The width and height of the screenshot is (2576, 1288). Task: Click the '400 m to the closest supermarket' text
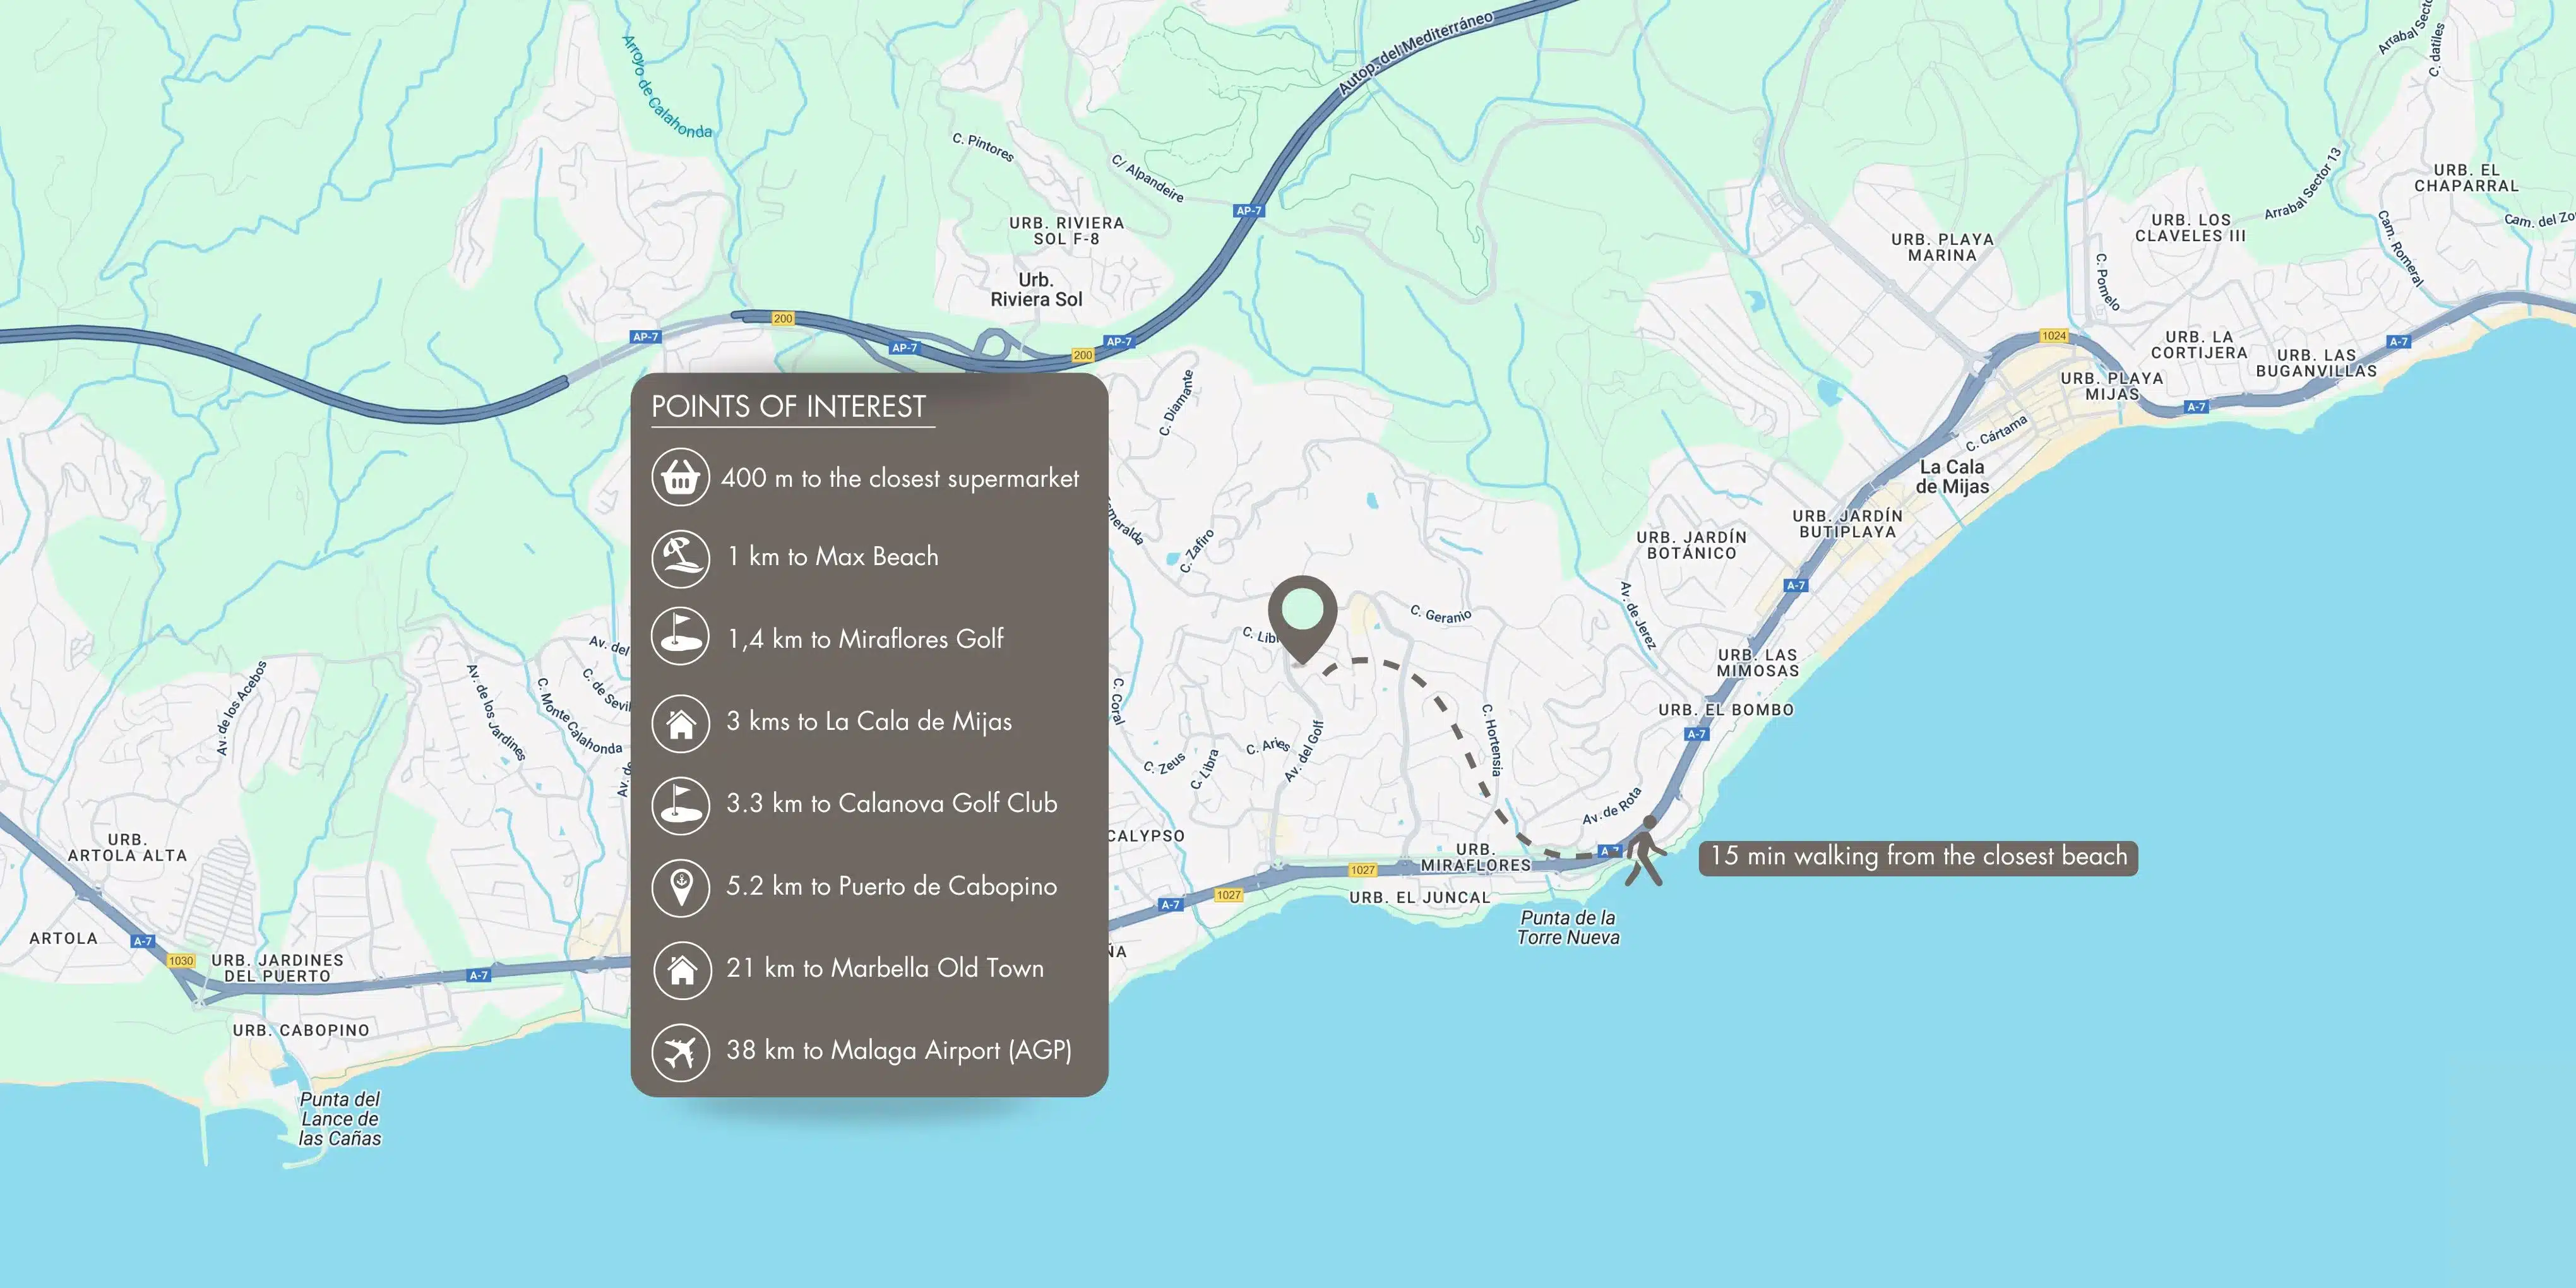(x=899, y=478)
